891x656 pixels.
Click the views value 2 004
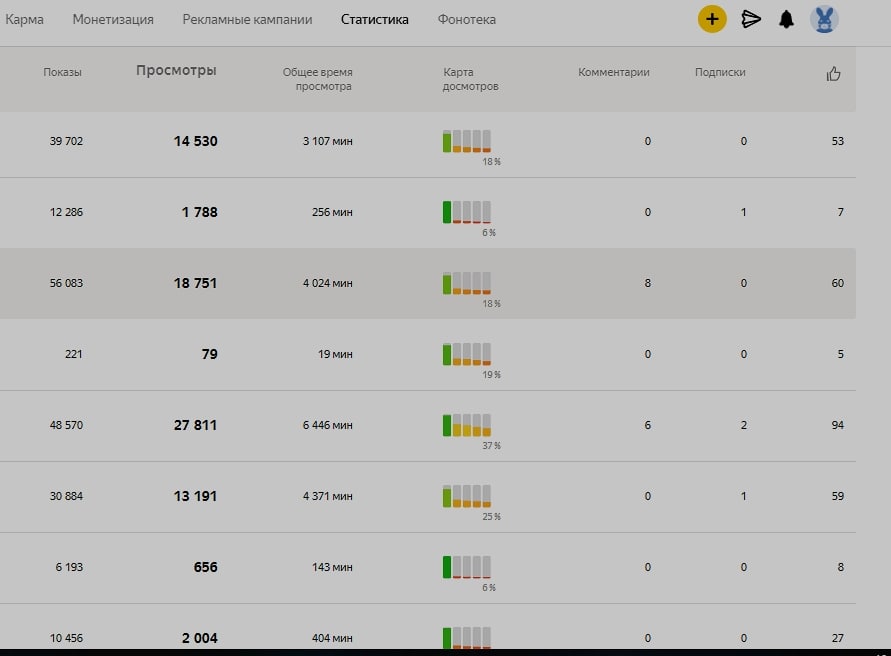[199, 638]
